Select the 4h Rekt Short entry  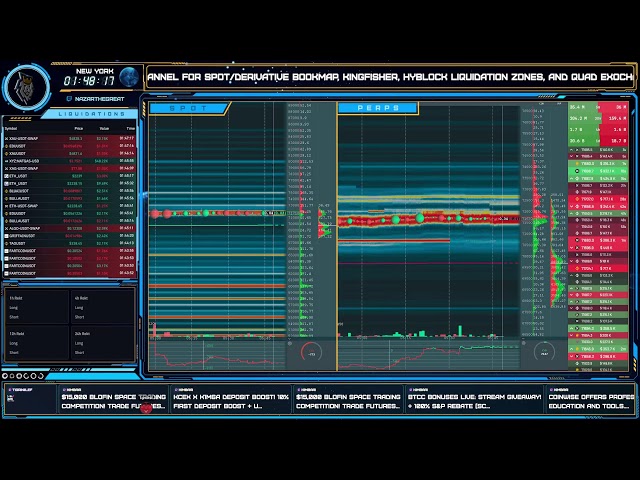(78, 319)
